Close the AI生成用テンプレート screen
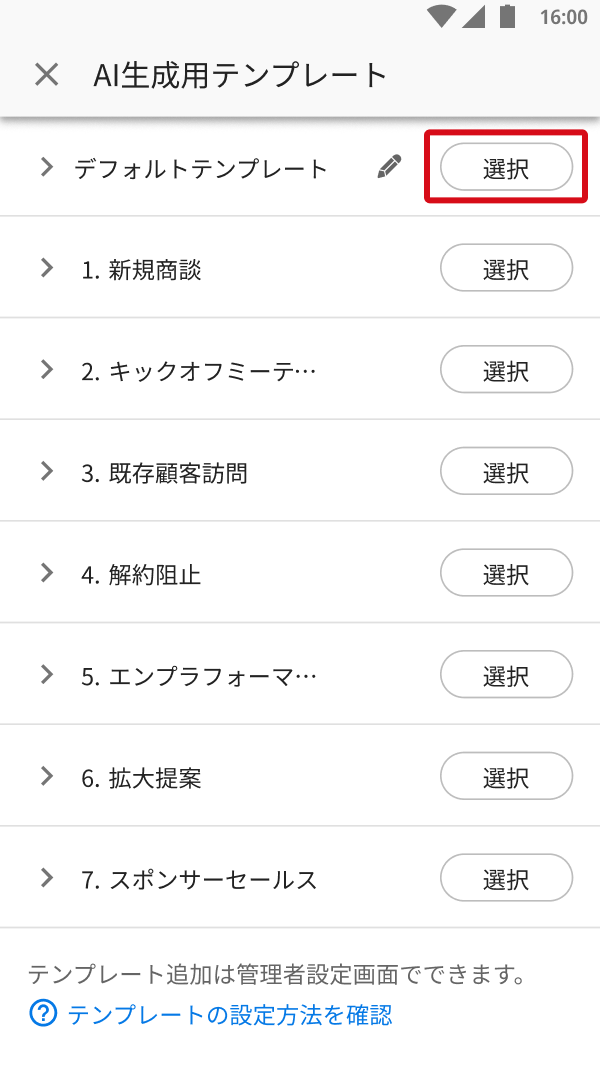This screenshot has width=600, height=1067. [46, 75]
